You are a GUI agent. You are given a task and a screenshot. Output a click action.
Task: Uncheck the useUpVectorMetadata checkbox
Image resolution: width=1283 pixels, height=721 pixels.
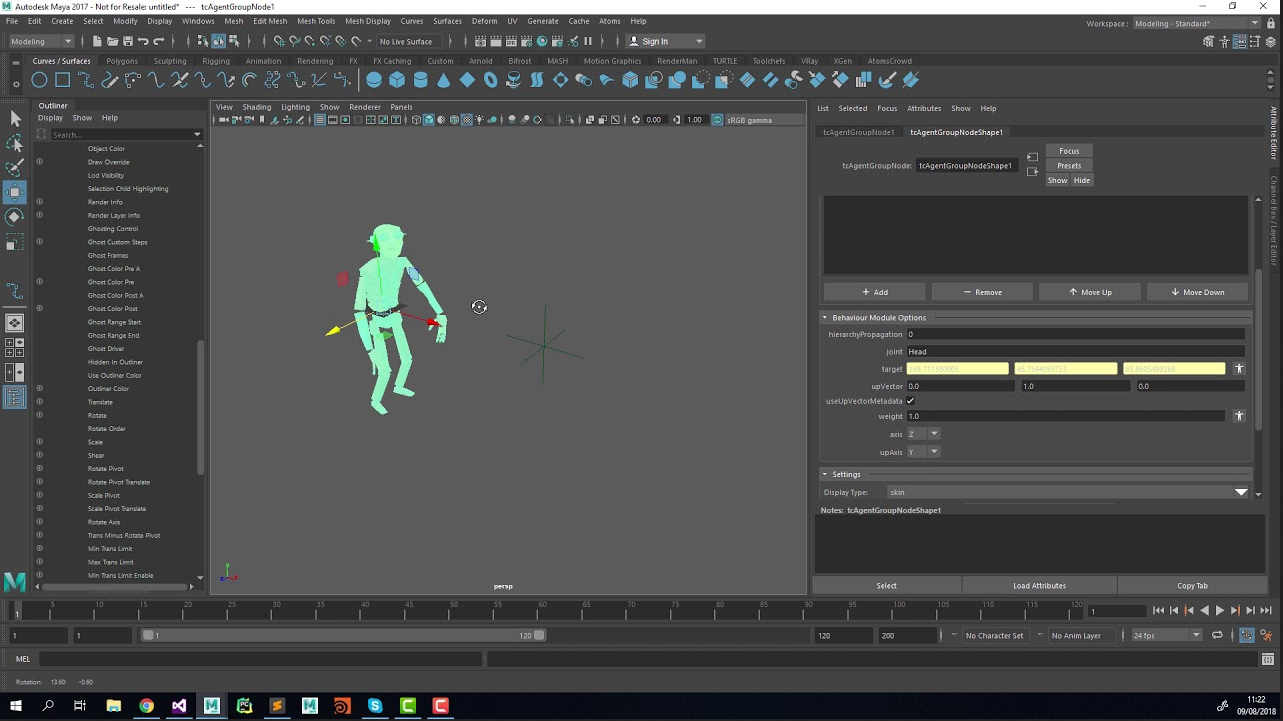click(910, 401)
